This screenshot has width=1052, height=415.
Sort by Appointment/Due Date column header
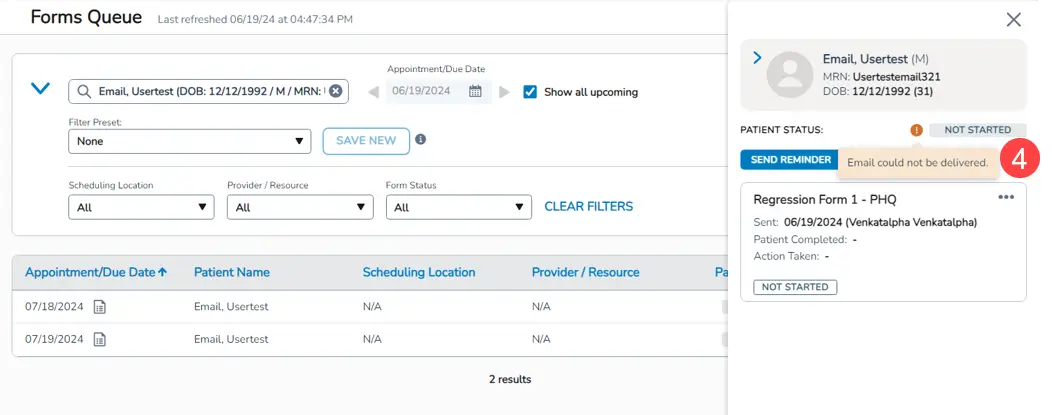(96, 272)
